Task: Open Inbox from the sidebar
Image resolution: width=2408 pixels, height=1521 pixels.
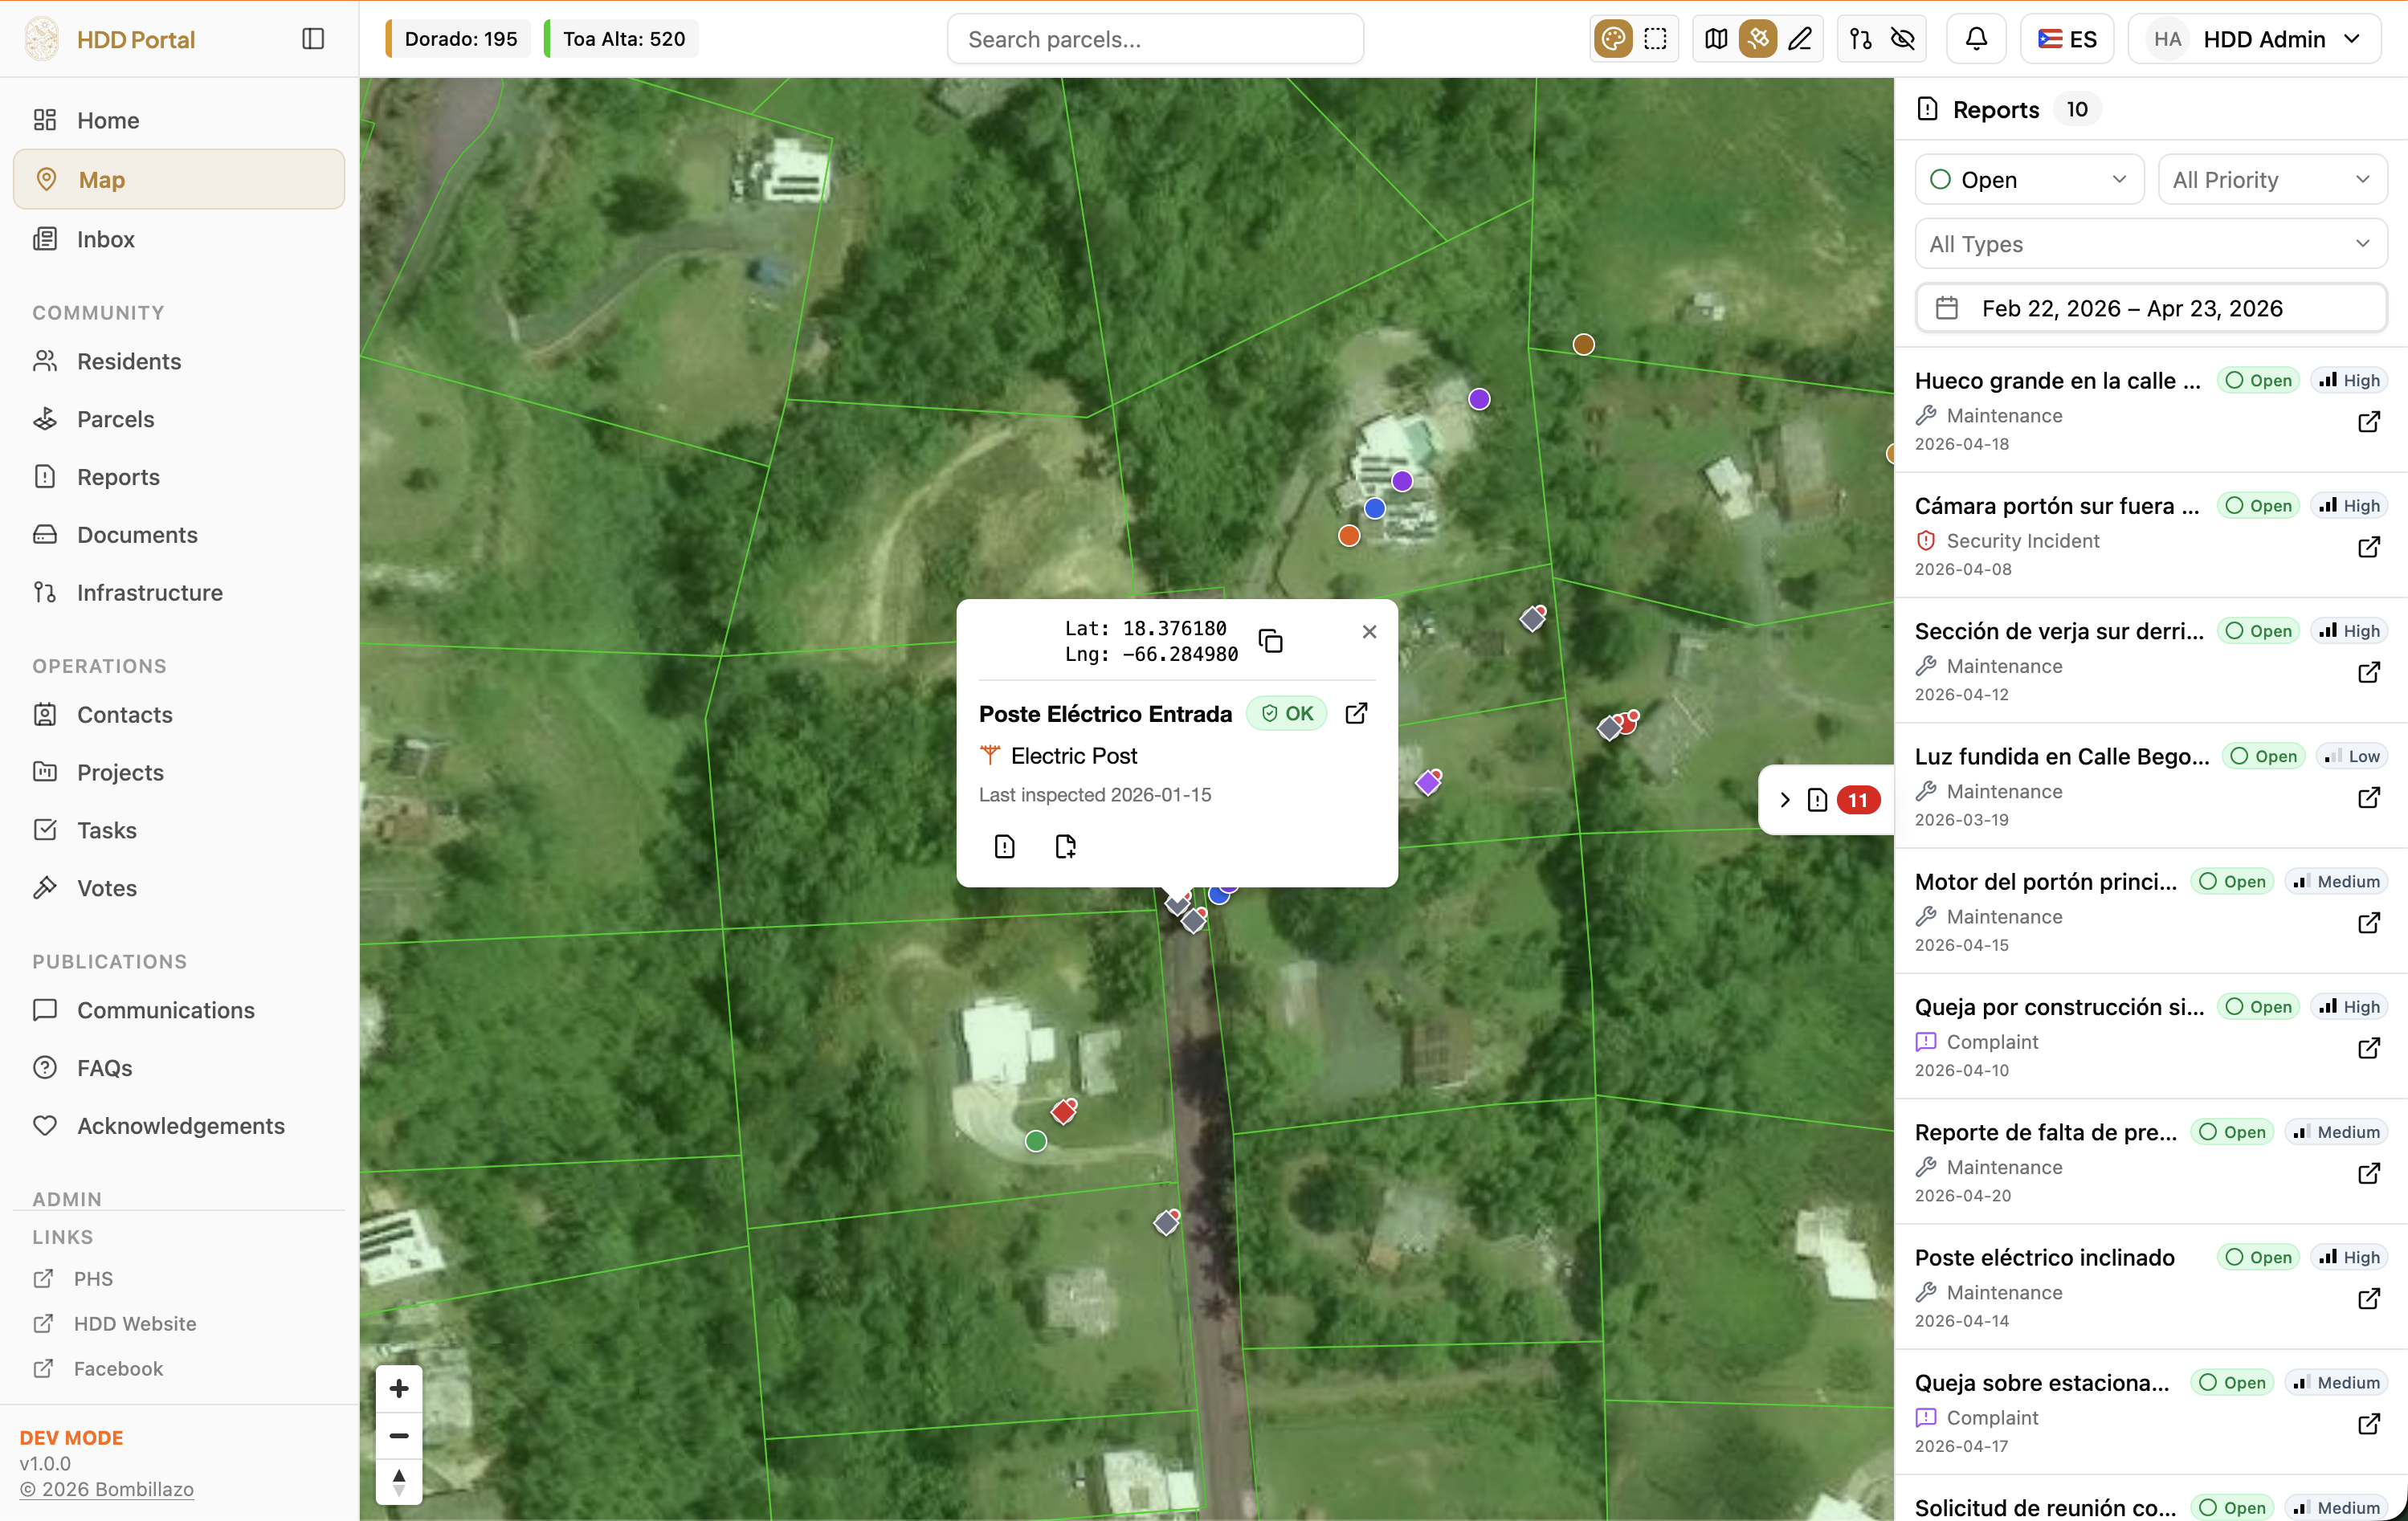Action: (179, 239)
